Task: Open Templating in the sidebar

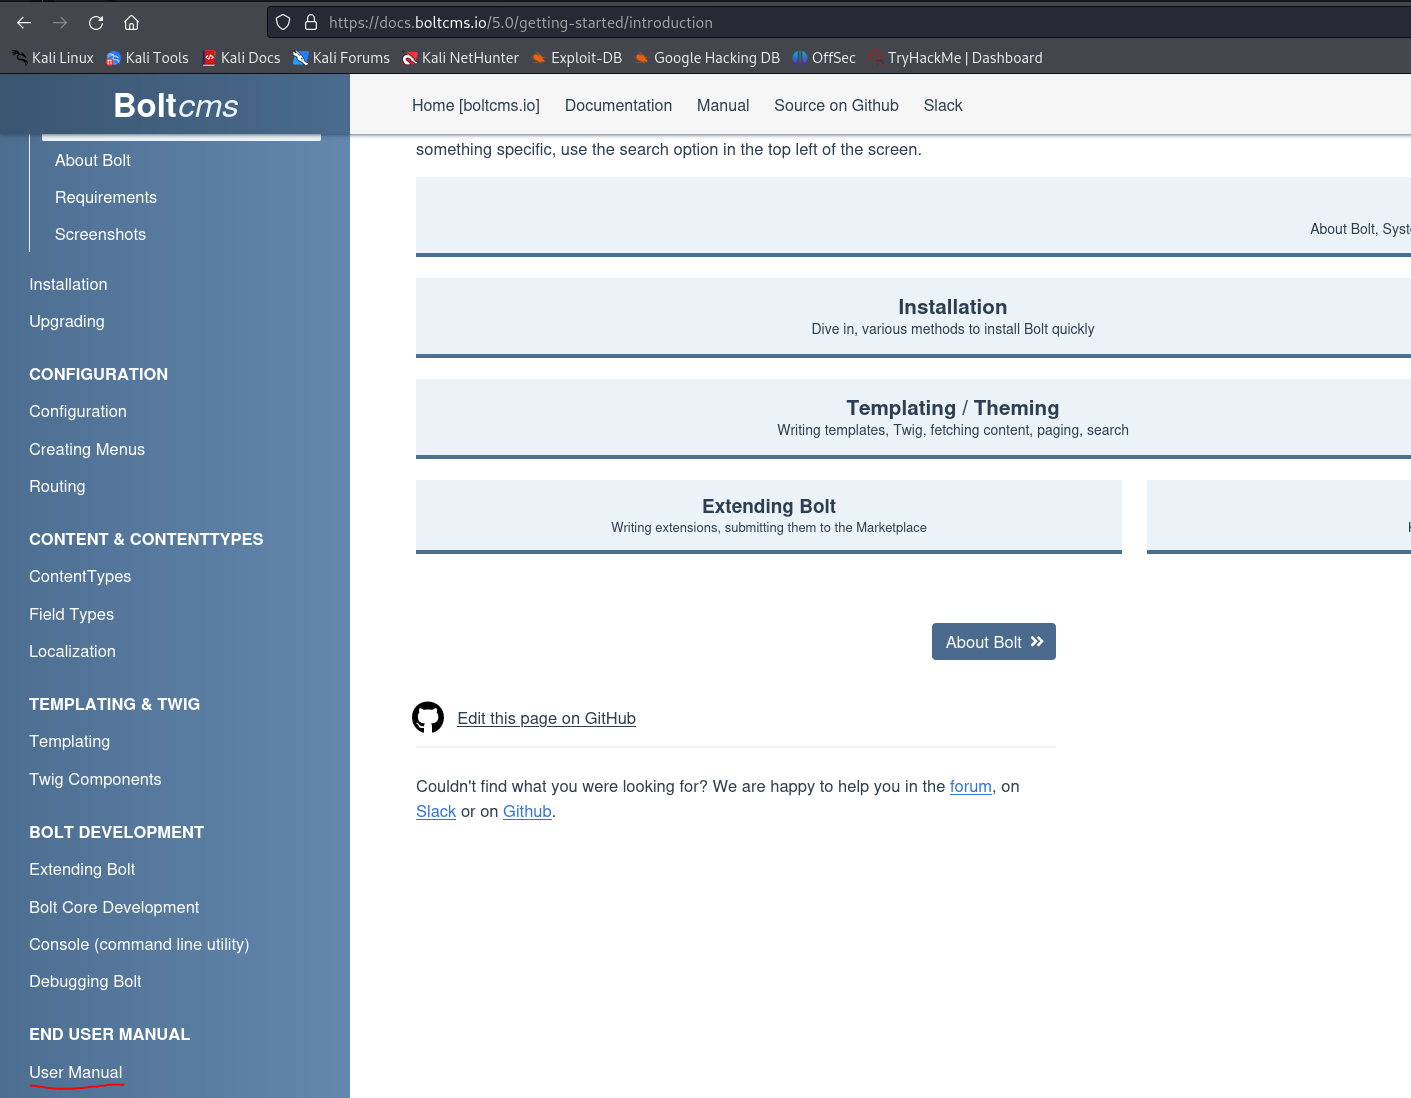Action: 69,741
